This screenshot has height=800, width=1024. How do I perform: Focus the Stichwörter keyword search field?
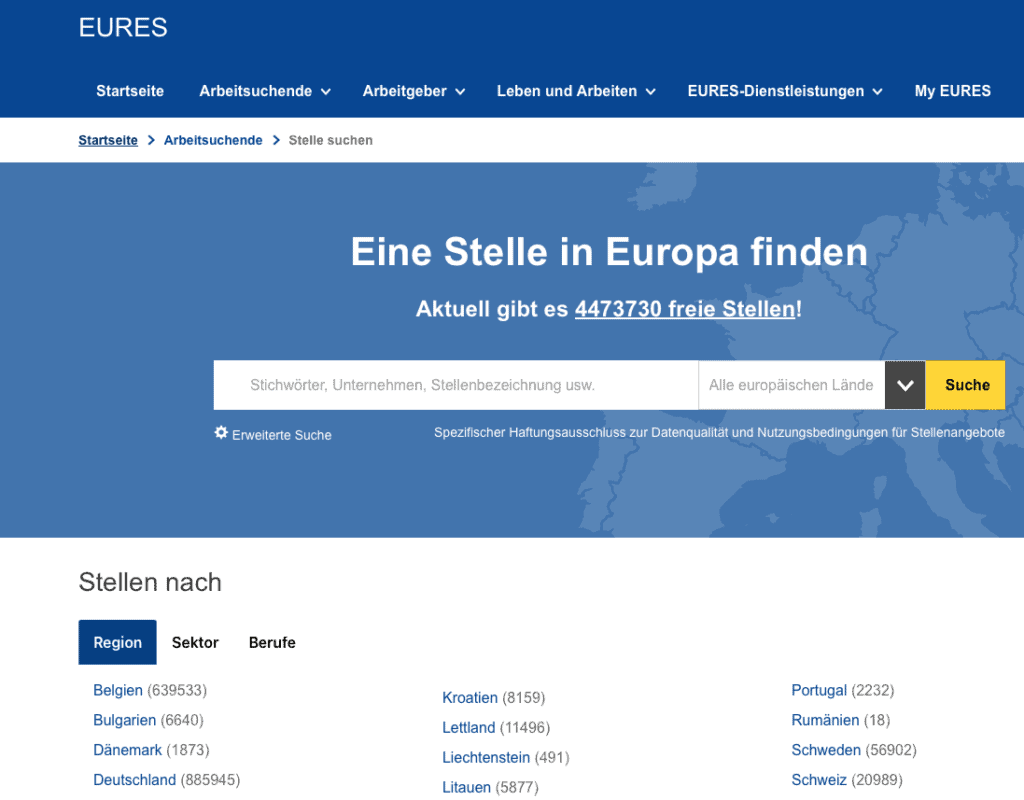coord(456,385)
